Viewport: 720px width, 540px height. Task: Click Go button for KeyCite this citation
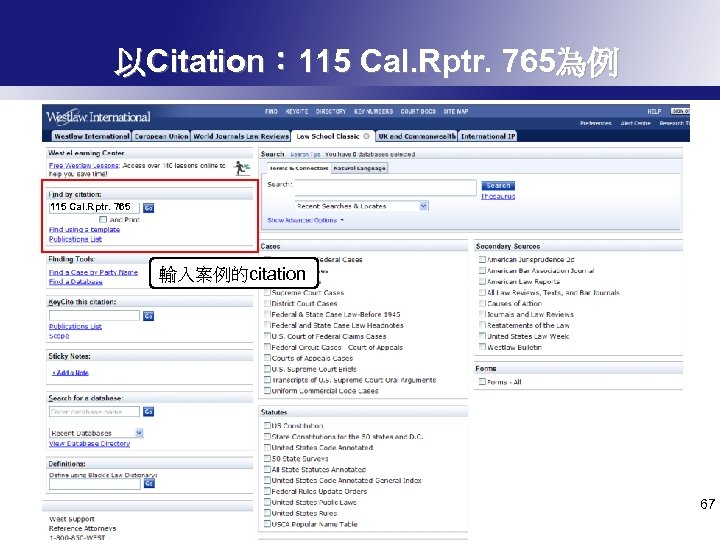tap(148, 316)
